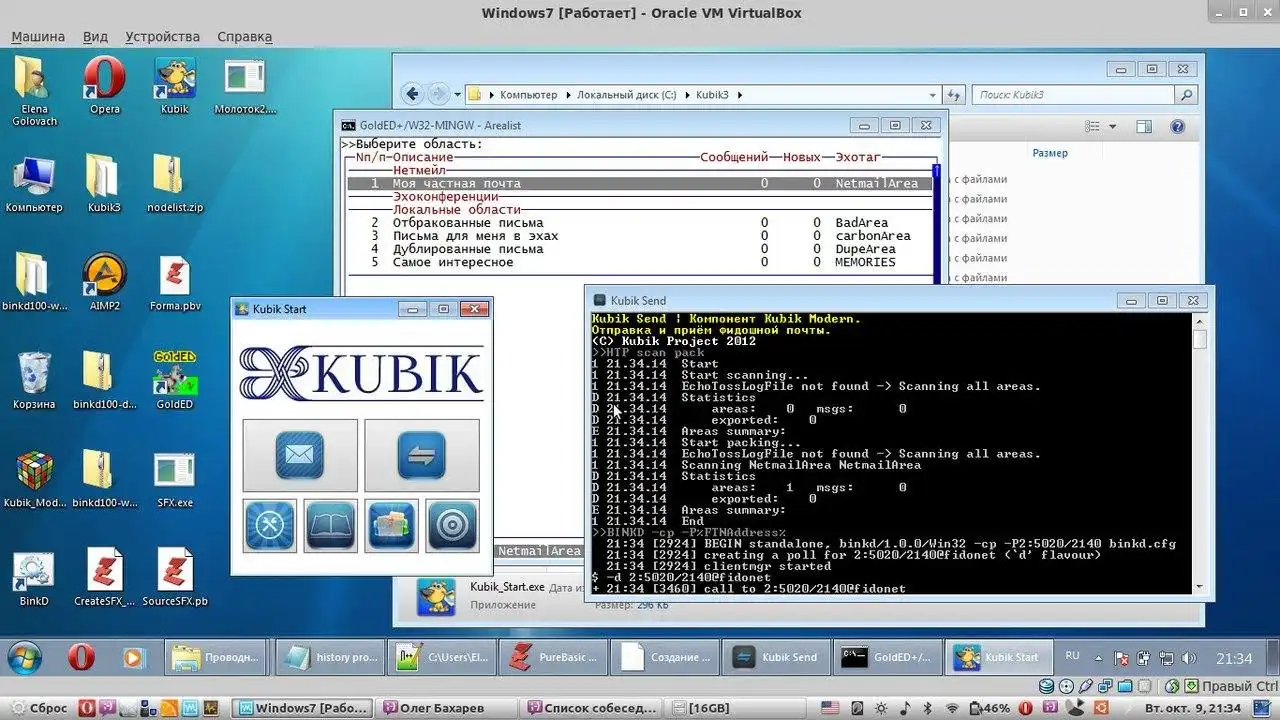Click the Explorer search magnifier icon
Screen dimensions: 1280x720
pos(1186,95)
